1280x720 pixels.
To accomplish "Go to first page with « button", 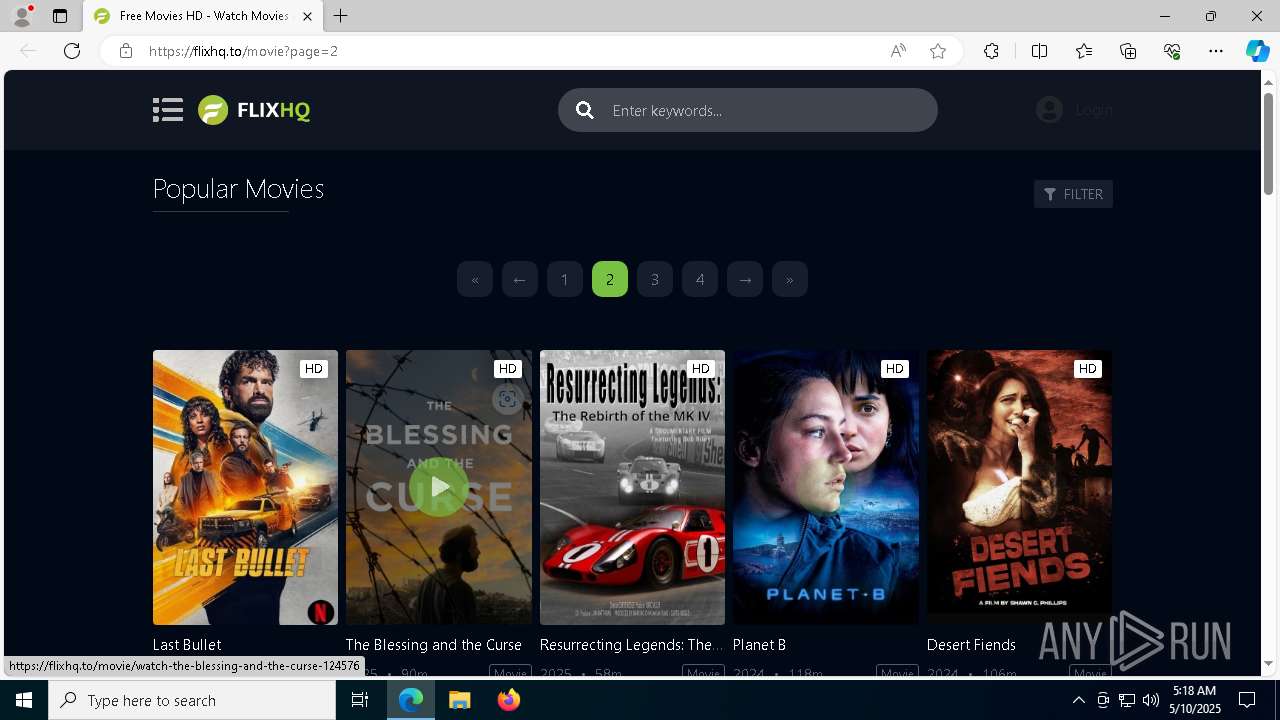I will point(475,279).
